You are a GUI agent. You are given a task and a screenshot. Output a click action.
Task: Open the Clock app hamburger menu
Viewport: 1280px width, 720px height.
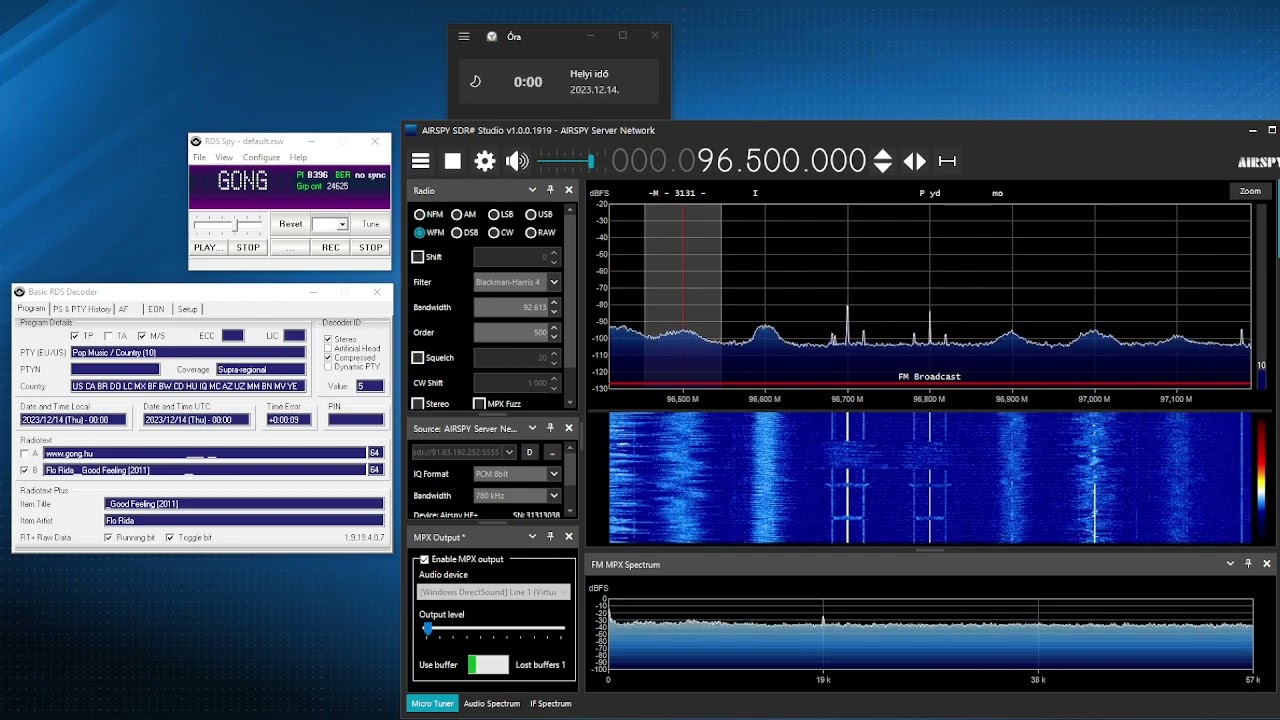point(464,36)
